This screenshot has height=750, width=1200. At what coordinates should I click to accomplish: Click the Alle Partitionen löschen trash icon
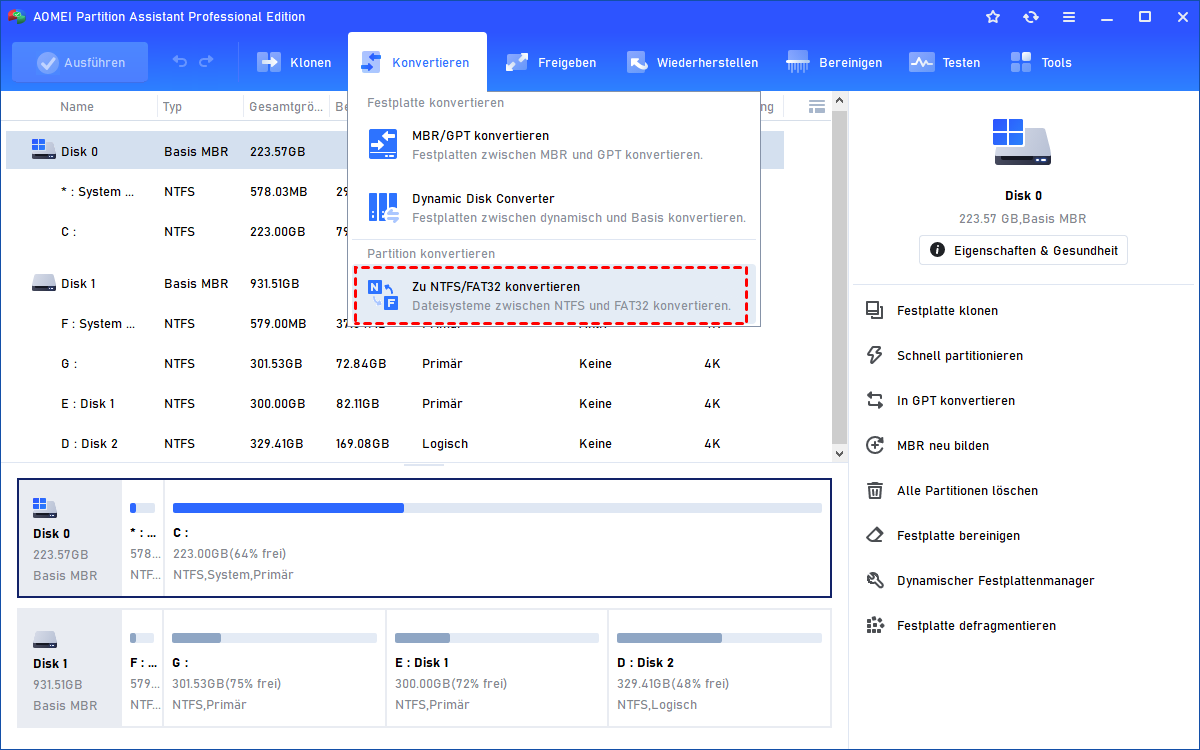[875, 491]
